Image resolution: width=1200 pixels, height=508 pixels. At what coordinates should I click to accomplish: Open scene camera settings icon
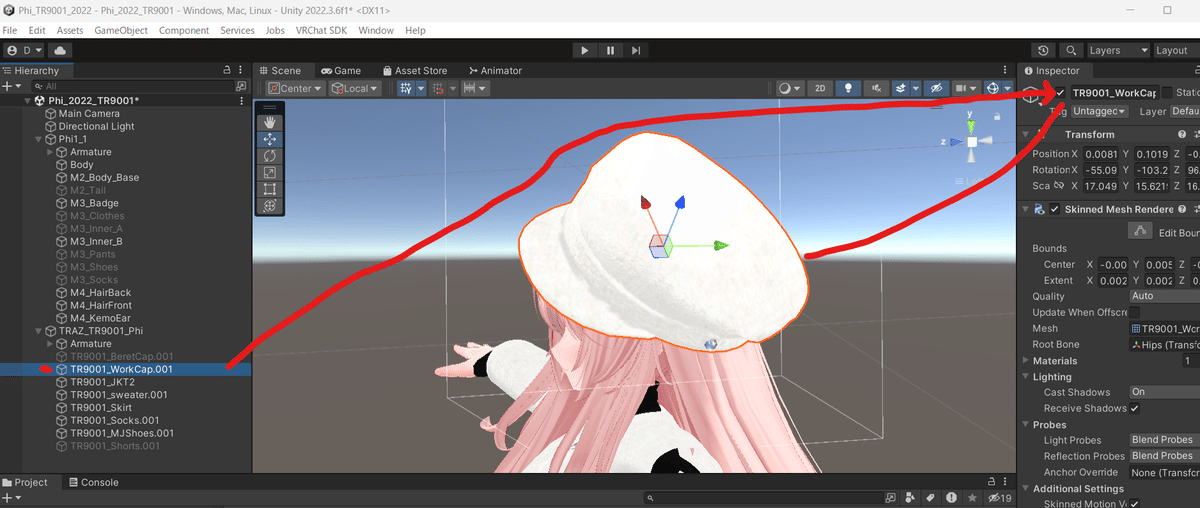tap(964, 88)
